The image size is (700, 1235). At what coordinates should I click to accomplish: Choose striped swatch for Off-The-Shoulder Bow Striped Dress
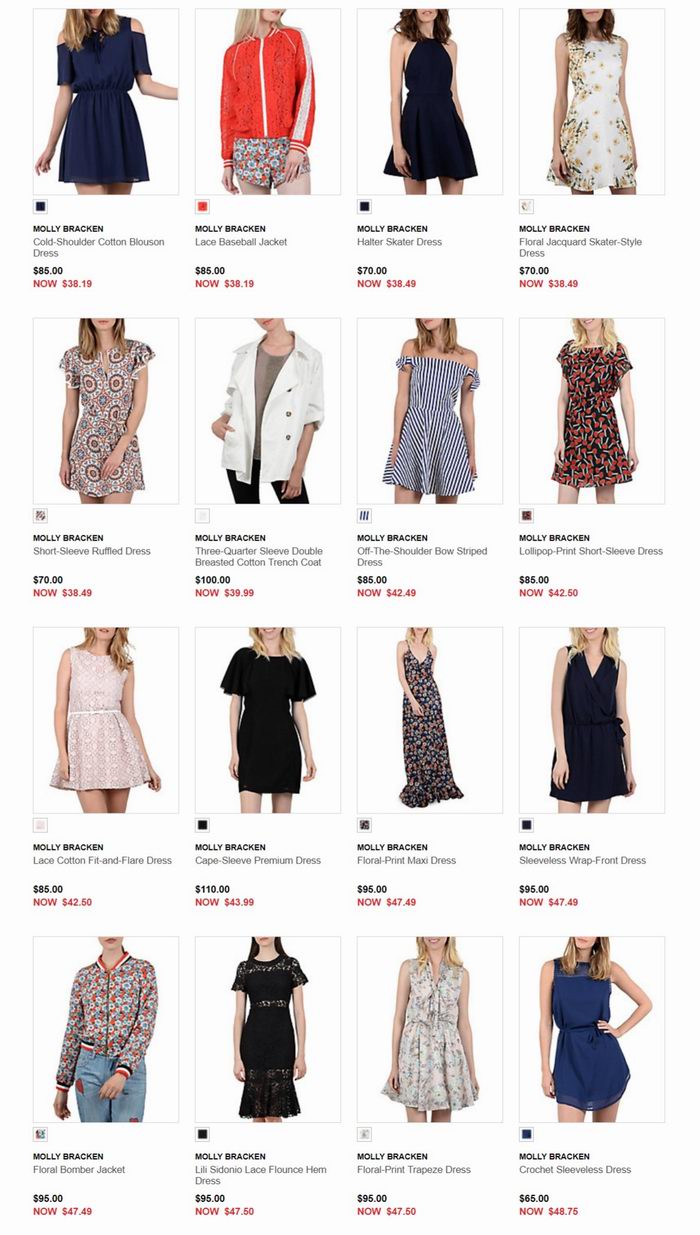(x=364, y=515)
